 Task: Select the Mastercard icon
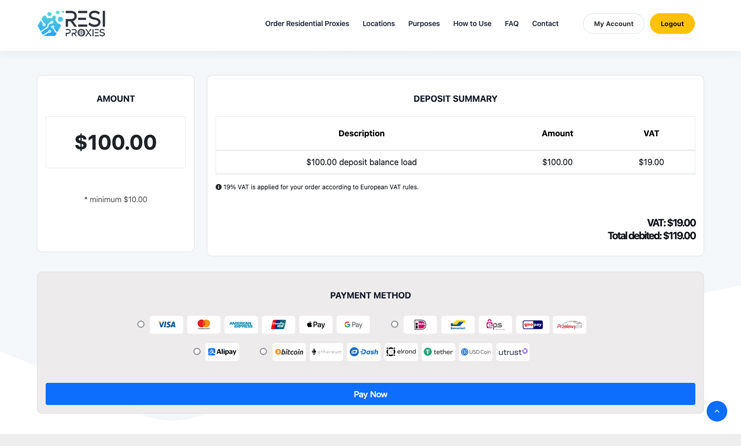point(204,325)
